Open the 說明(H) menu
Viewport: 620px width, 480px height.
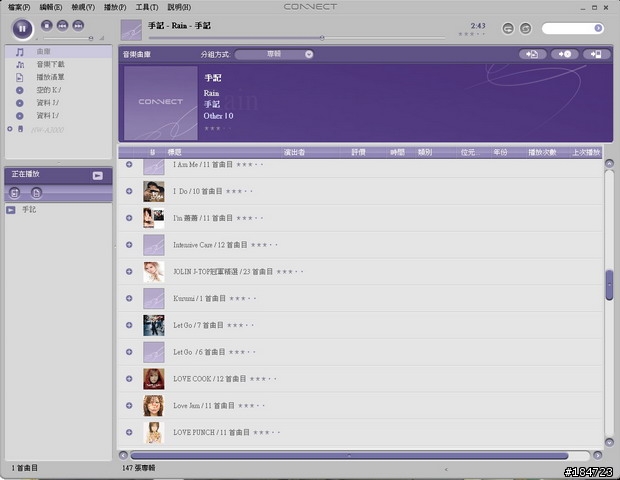[x=179, y=7]
